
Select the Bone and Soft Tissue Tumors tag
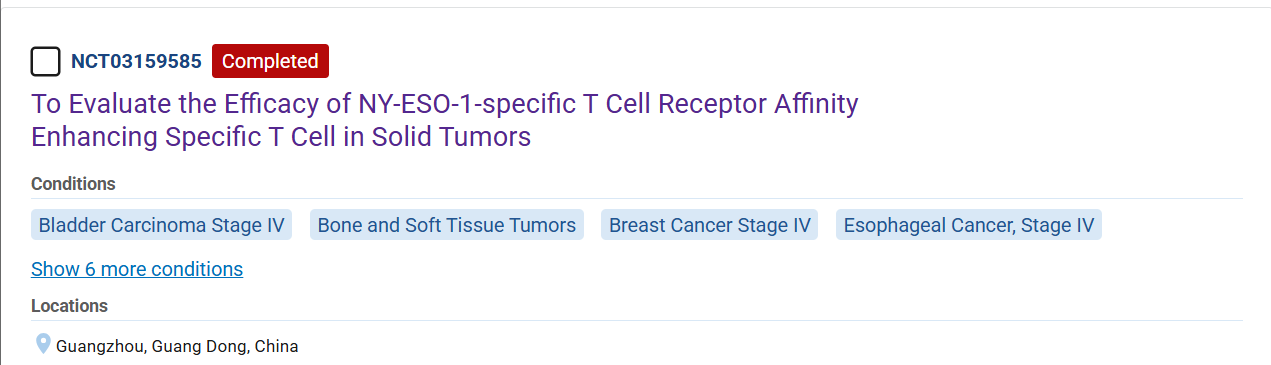coord(447,225)
